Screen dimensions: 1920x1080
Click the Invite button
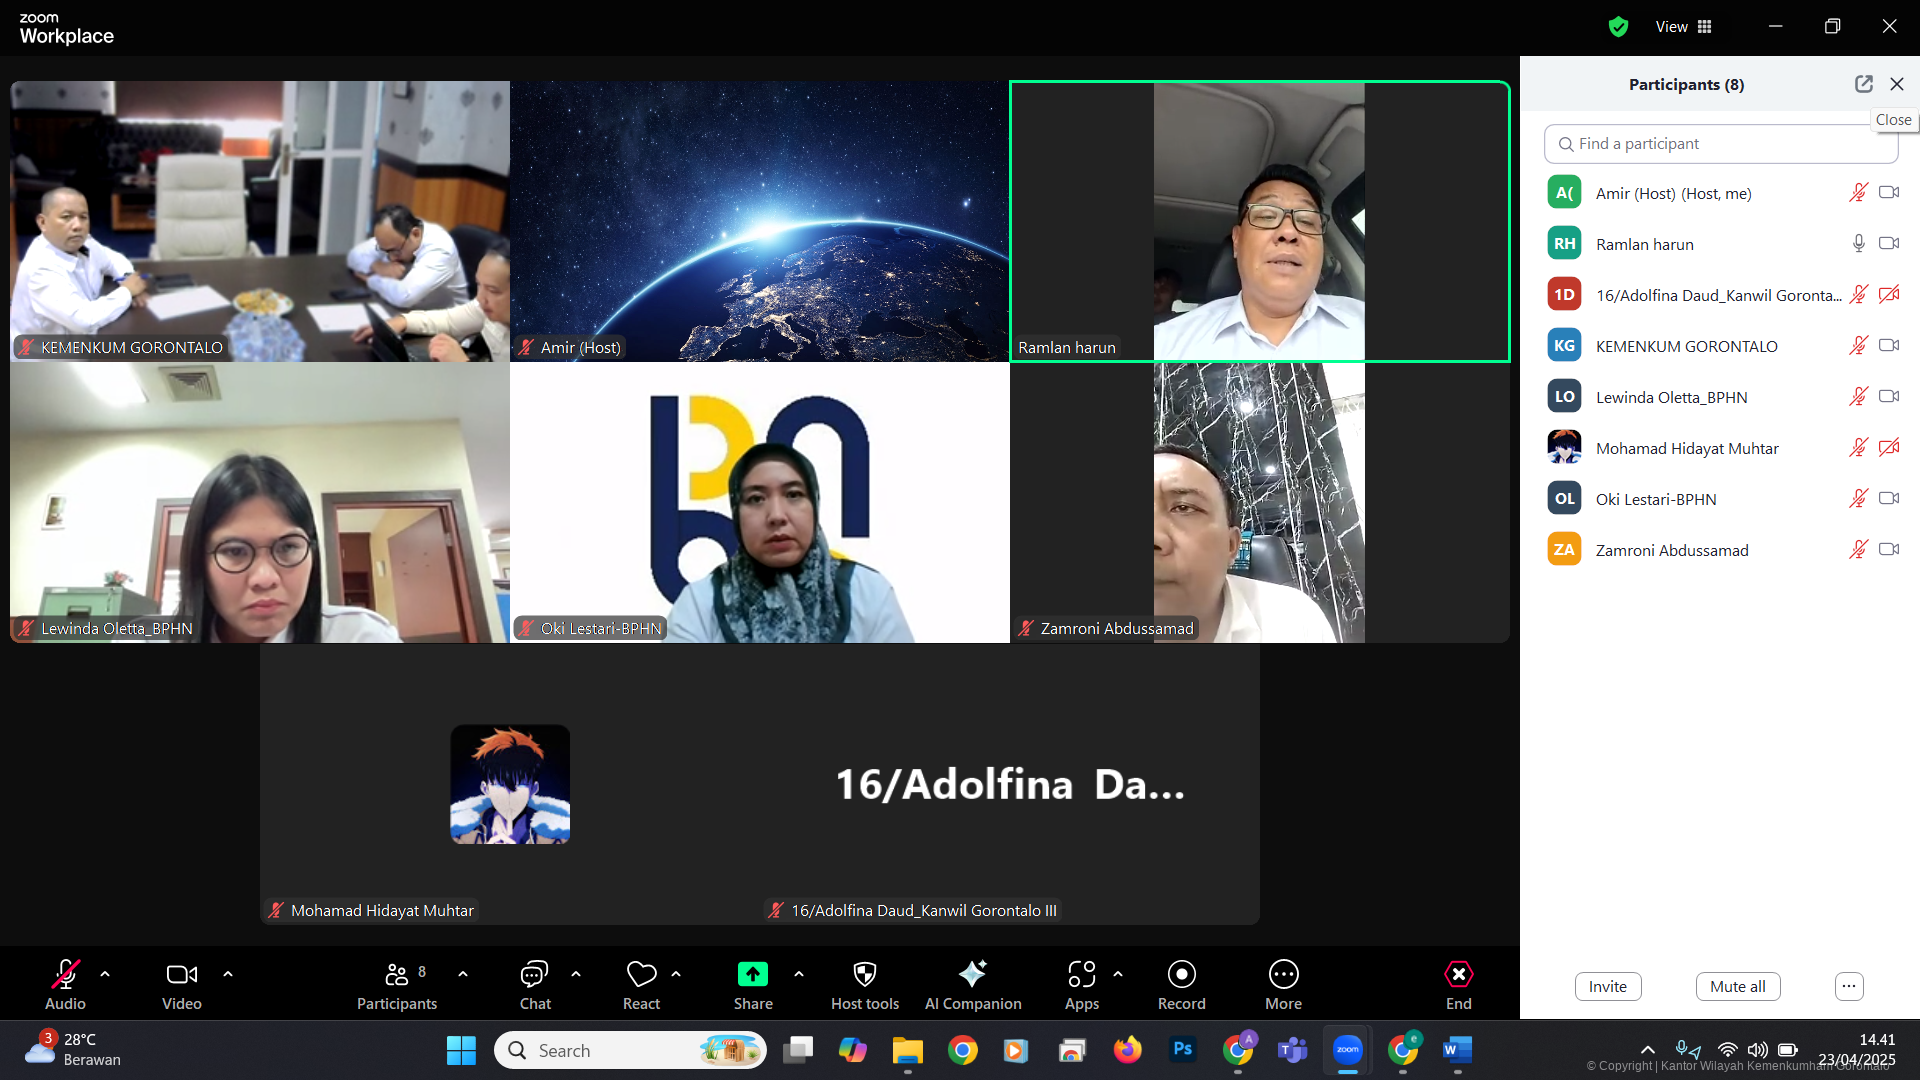(x=1607, y=986)
